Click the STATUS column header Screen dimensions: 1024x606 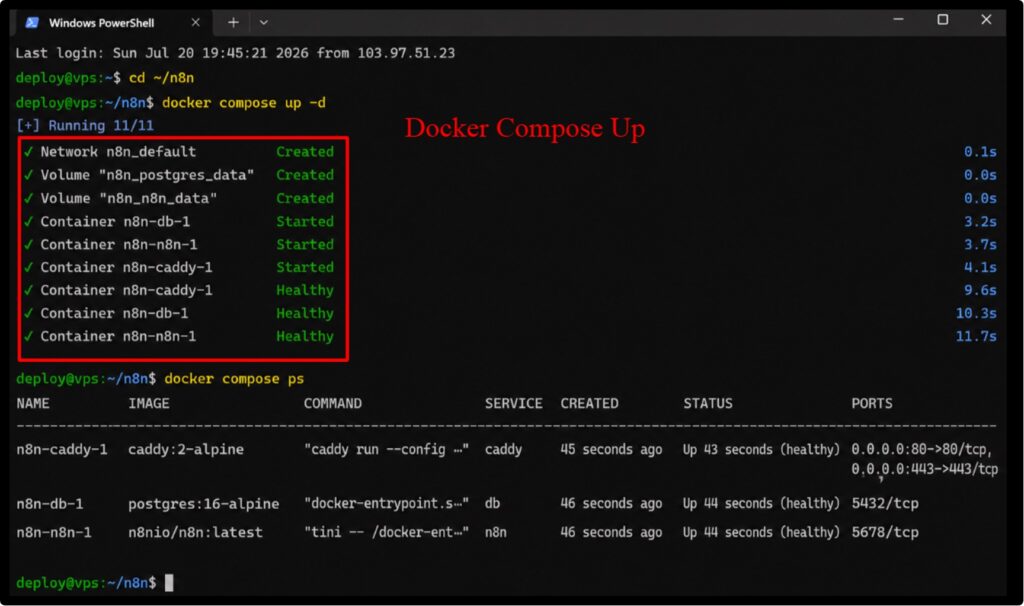(x=708, y=404)
